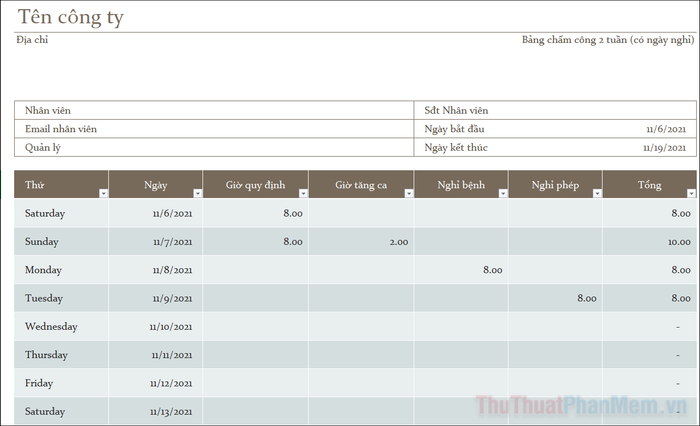
Task: Select the Địa chỉ address cell
Action: 32,40
